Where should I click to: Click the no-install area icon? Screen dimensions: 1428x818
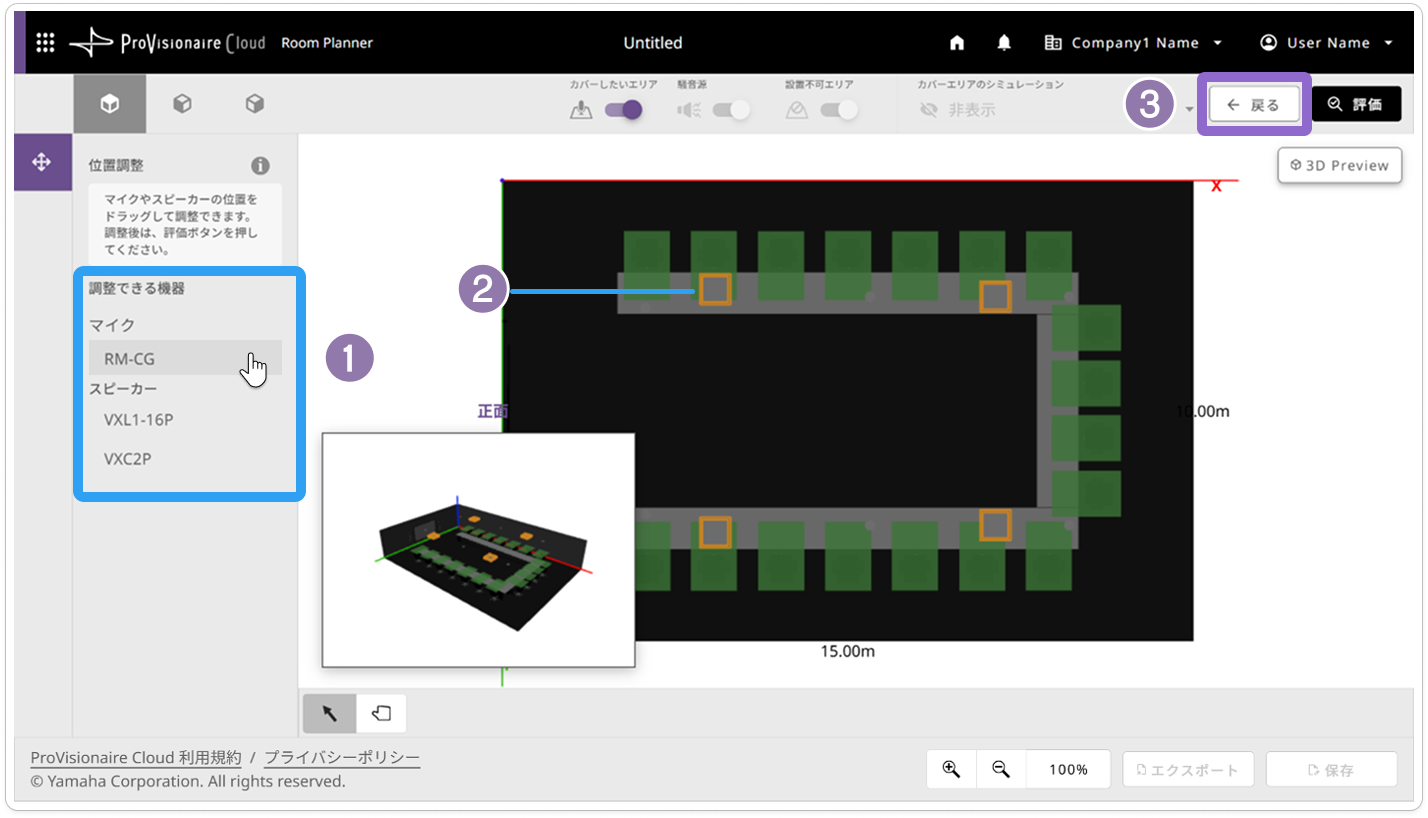(x=796, y=110)
